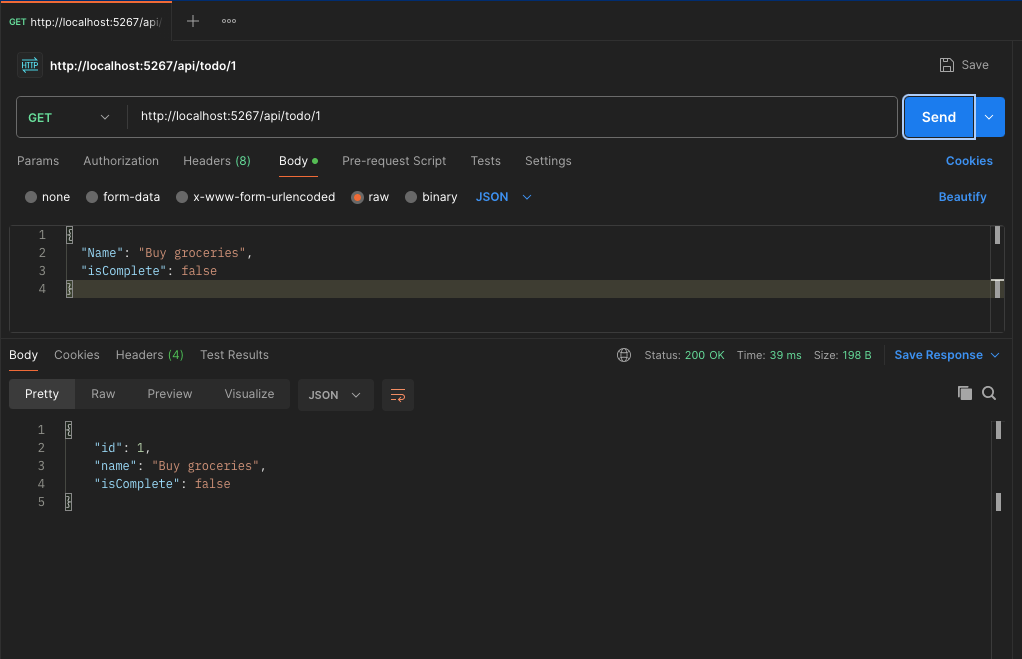Open the Cookies link
Image resolution: width=1022 pixels, height=659 pixels.
pos(969,161)
